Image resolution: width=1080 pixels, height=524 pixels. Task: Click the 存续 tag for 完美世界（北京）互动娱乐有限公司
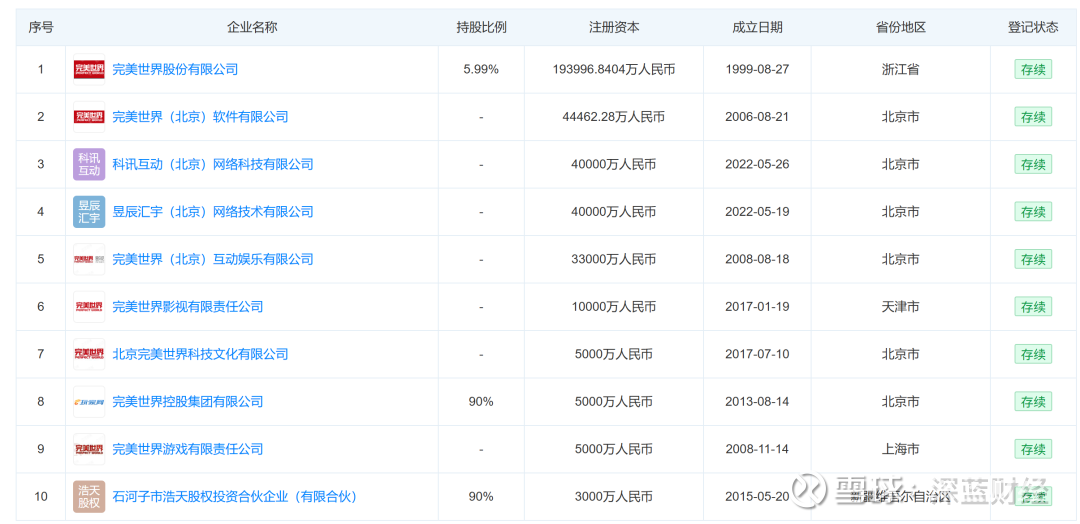point(1032,260)
